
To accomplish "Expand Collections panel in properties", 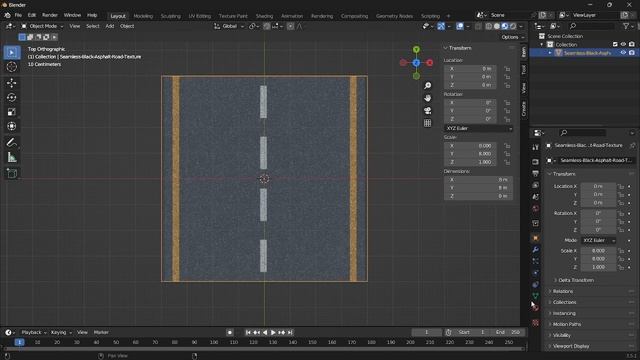I will click(x=564, y=302).
